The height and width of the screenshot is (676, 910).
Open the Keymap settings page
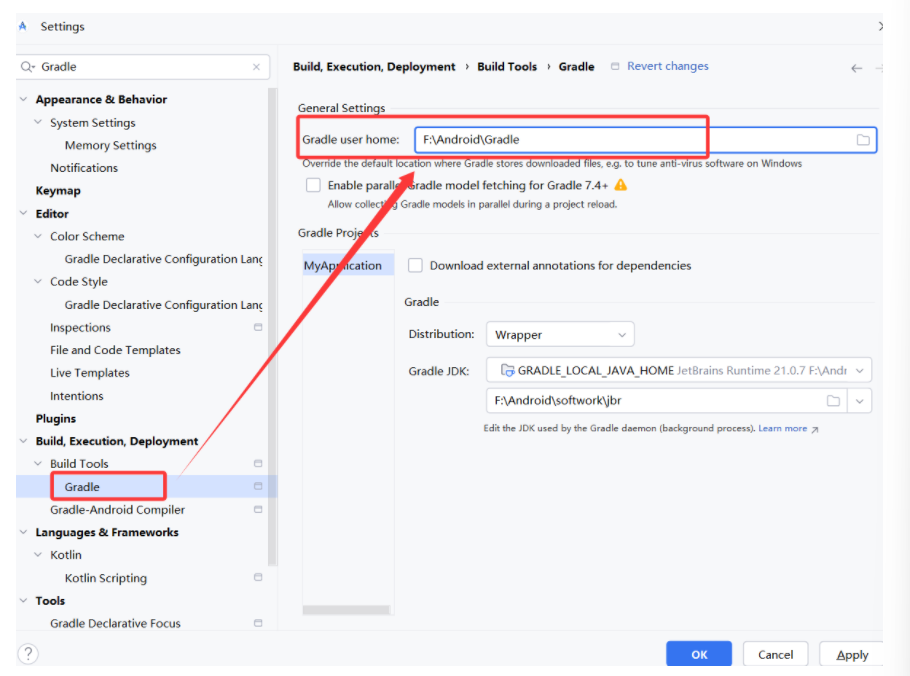(x=58, y=191)
